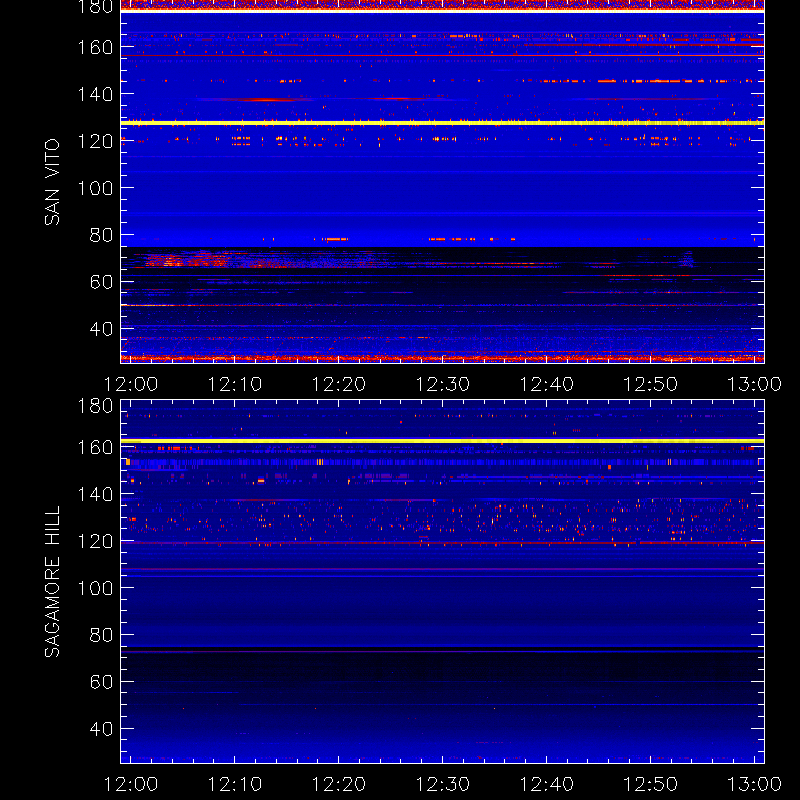Click the SAGAMORE HILL axis label
Screen dimensions: 800x800
(52, 581)
